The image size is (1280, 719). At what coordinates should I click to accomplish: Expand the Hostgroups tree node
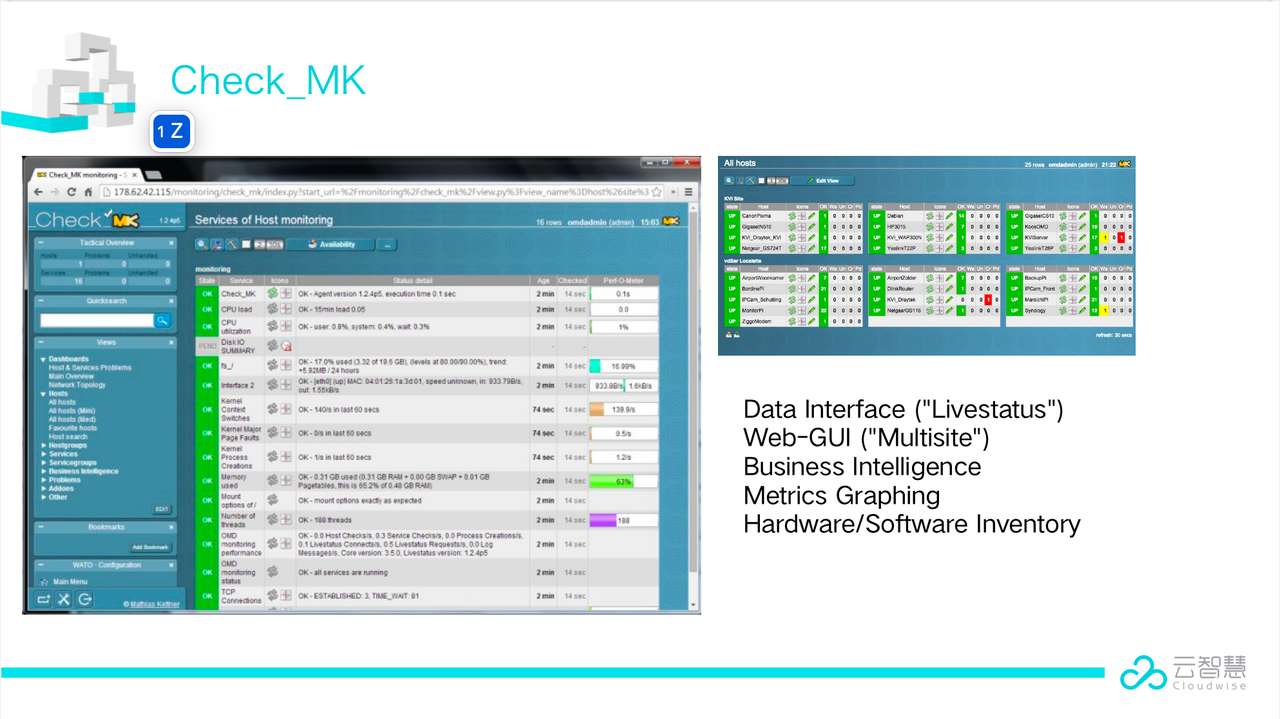click(x=43, y=445)
